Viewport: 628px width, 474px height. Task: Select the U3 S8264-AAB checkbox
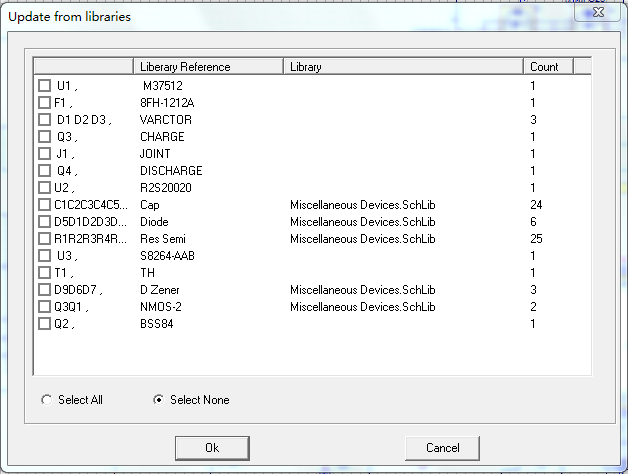point(44,256)
